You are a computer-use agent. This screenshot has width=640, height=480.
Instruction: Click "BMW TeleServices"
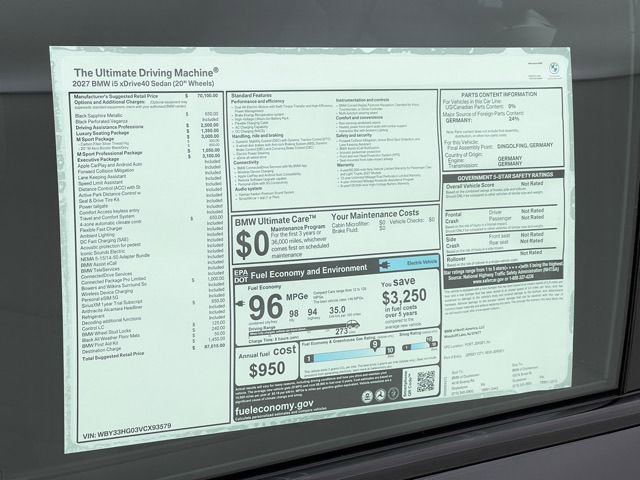tap(100, 270)
